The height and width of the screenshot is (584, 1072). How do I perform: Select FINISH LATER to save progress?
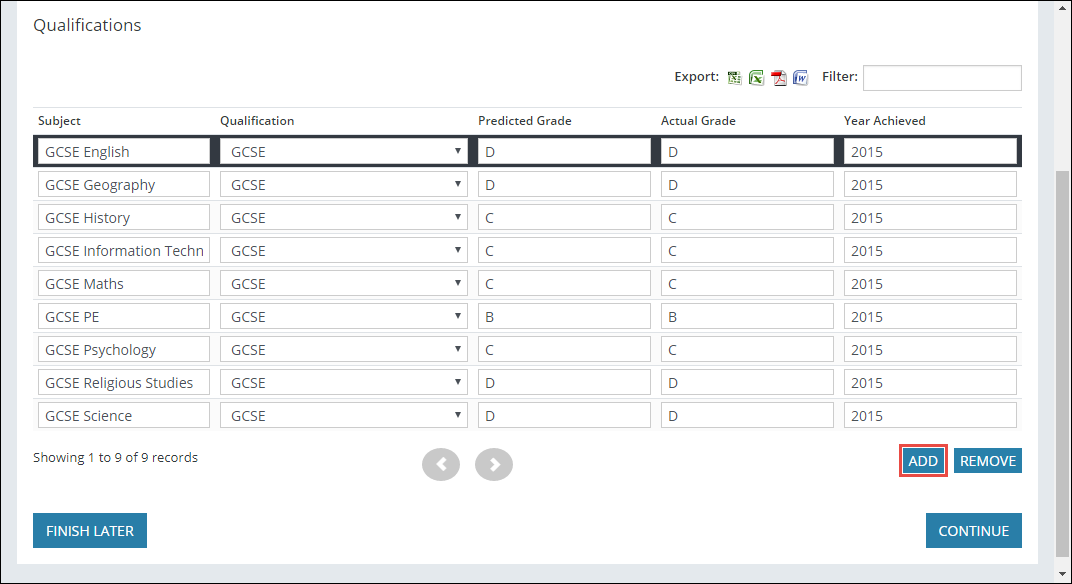pos(89,530)
